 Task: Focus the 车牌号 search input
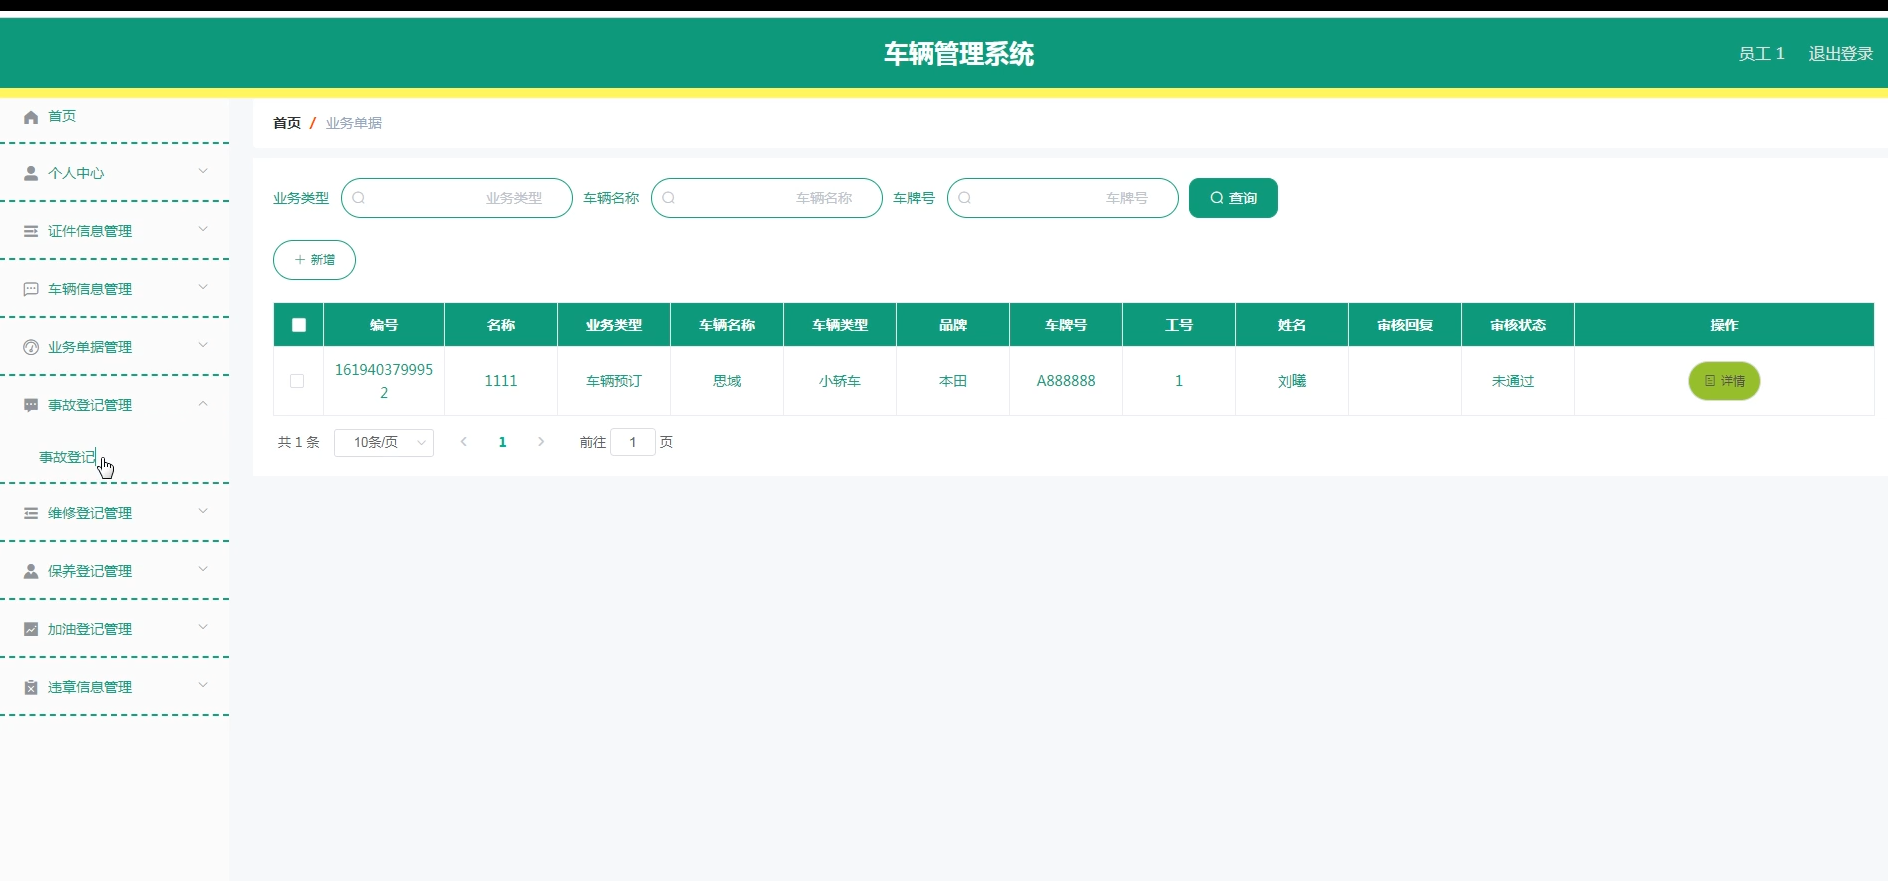[x=1063, y=198]
